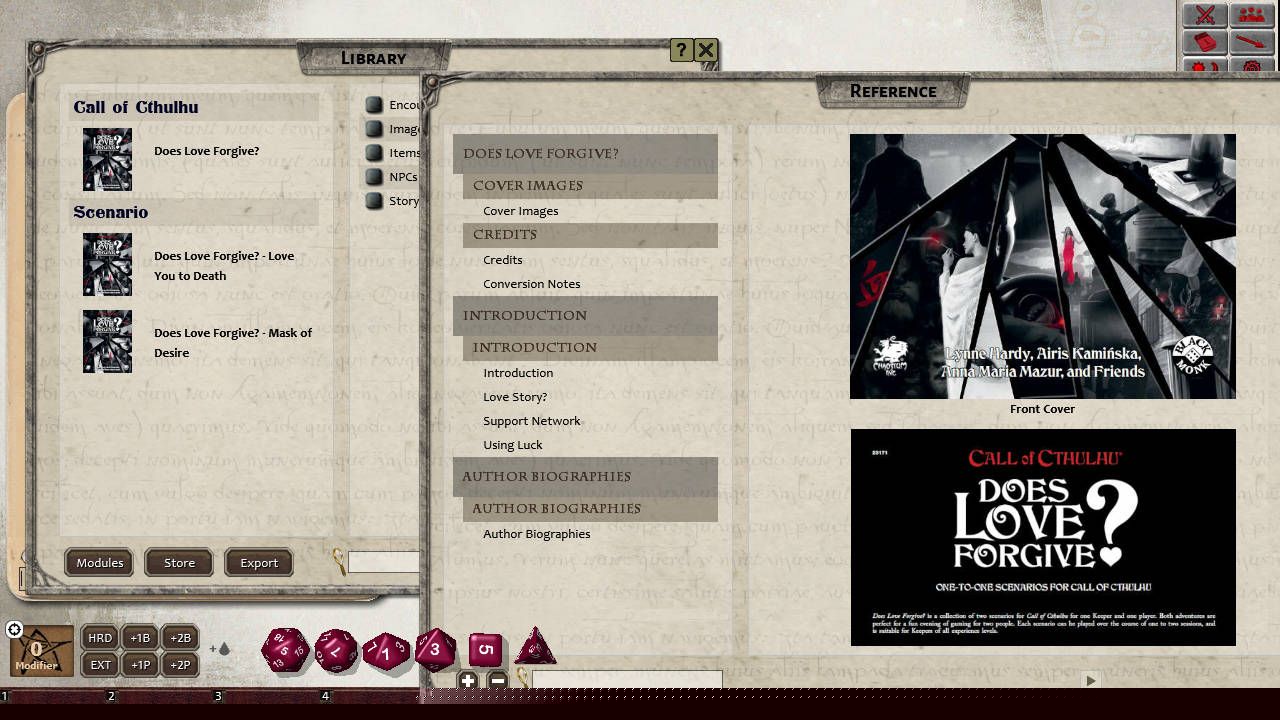Pick the d8 die showing 3

tap(435, 649)
